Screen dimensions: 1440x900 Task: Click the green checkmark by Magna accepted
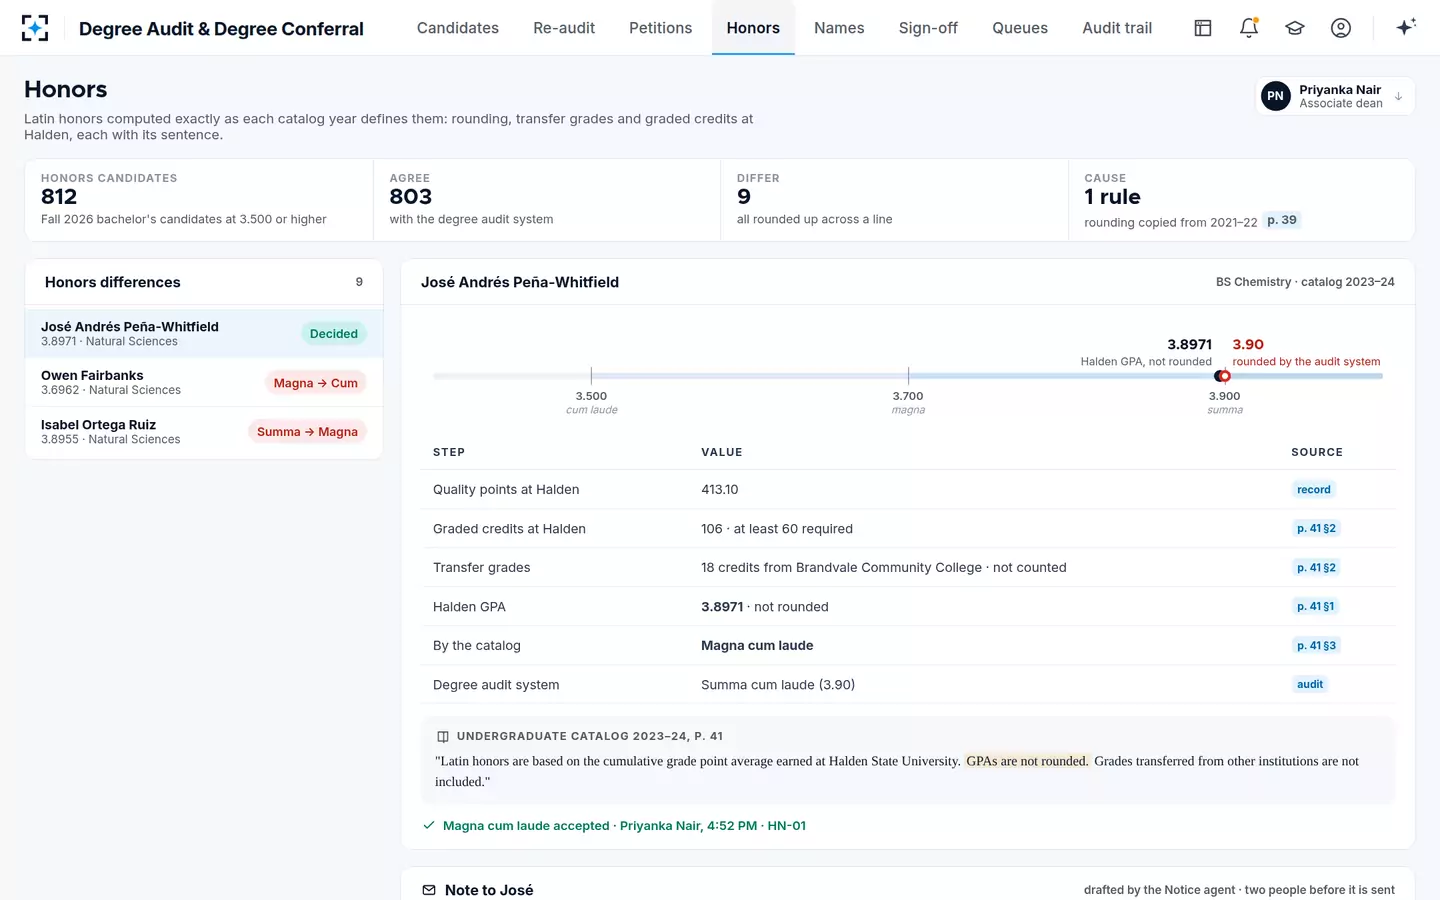tap(429, 826)
